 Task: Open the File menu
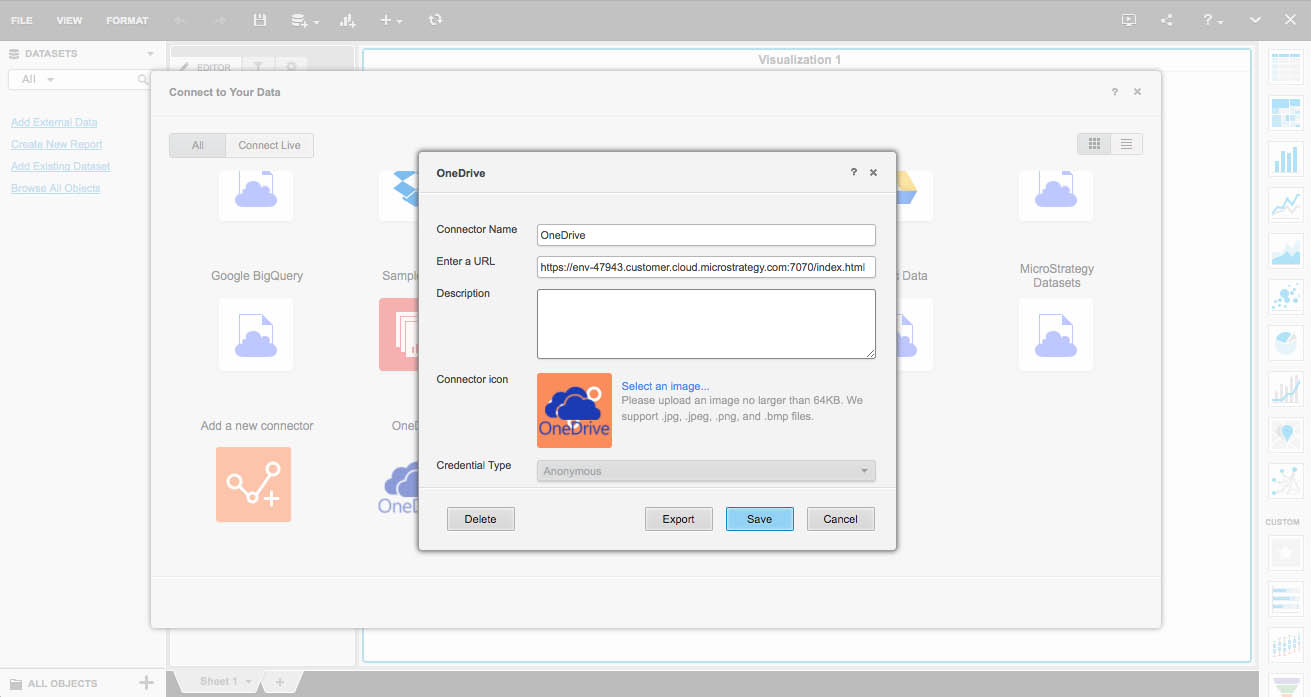point(21,20)
